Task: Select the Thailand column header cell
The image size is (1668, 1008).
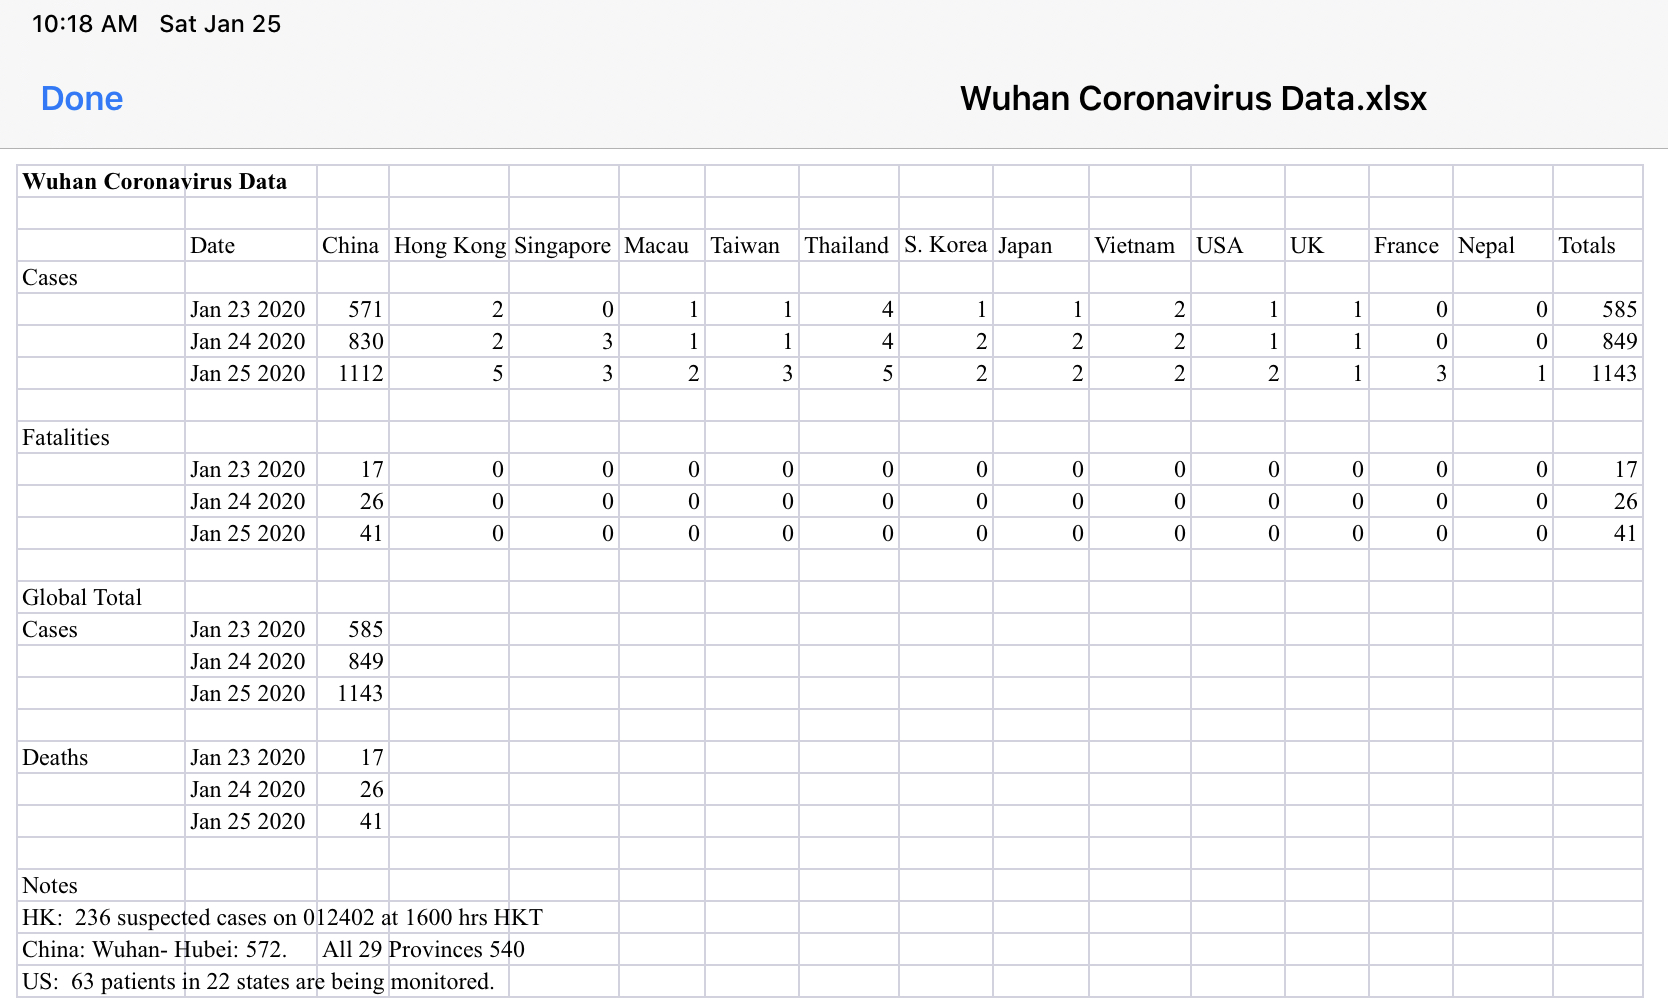Action: [x=846, y=246]
